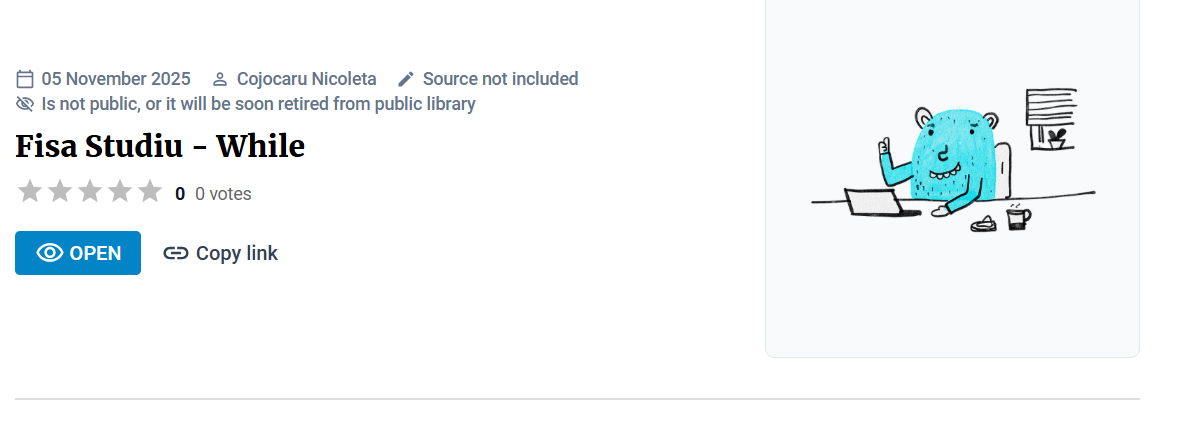Screen dimensions: 1192x427
Task: Give a five-star rating
Action: (x=150, y=191)
